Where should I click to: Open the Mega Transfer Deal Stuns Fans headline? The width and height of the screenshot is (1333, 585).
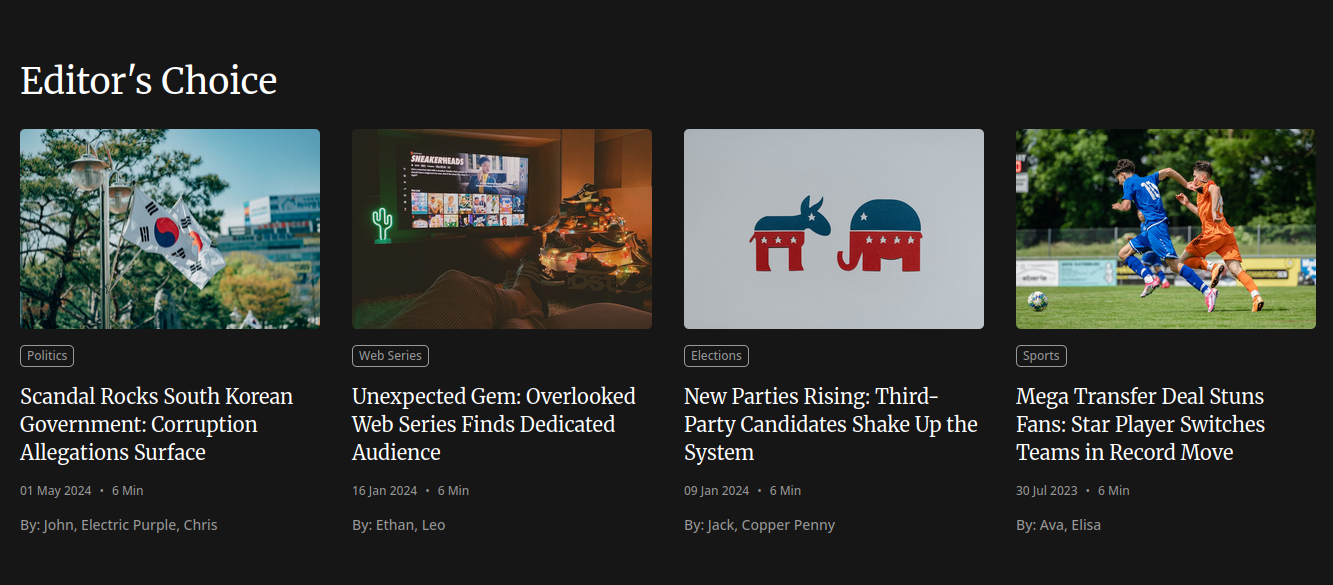coord(1141,424)
